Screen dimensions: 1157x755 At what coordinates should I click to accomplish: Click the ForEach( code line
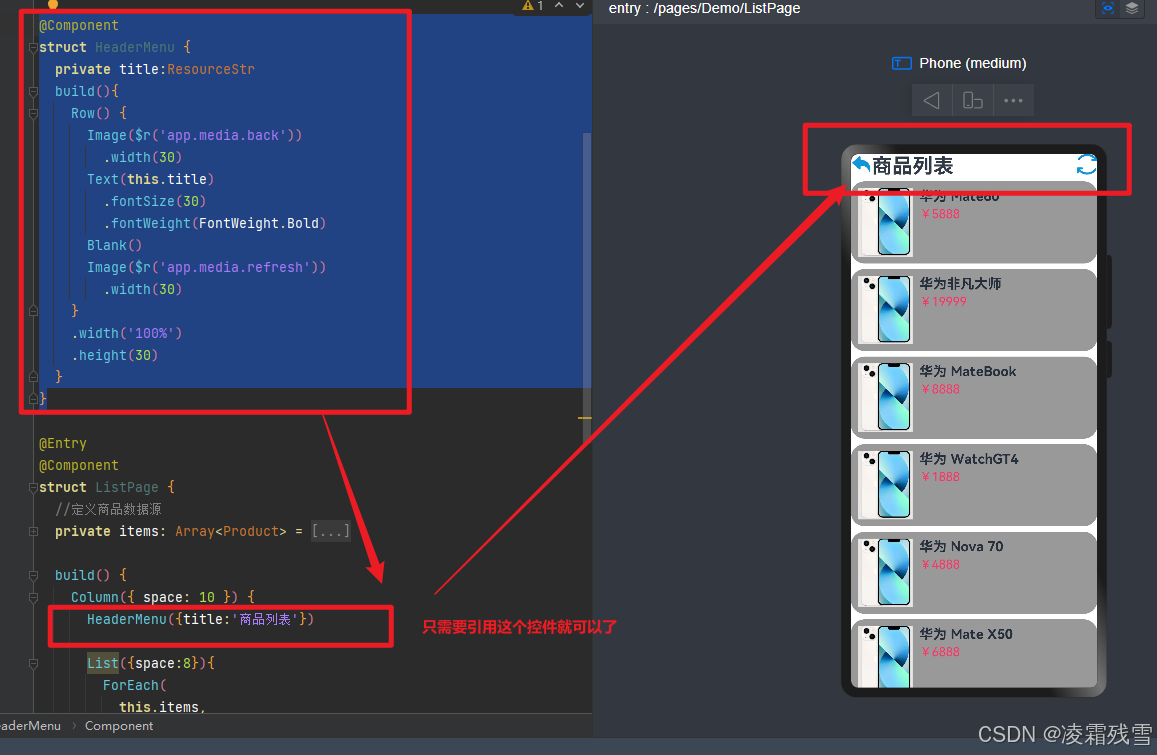coord(135,686)
